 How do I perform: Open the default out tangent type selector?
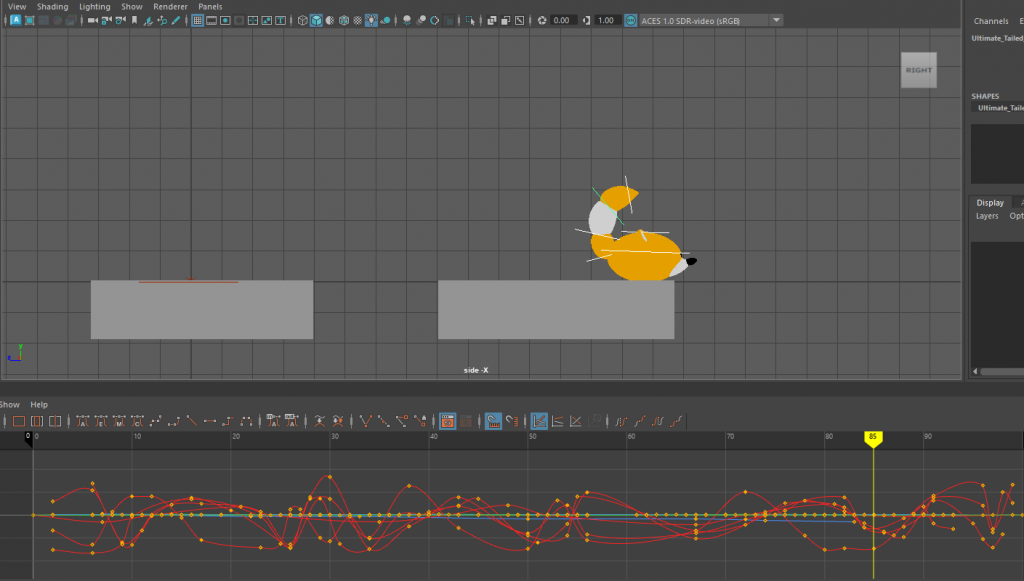pyautogui.click(x=291, y=421)
